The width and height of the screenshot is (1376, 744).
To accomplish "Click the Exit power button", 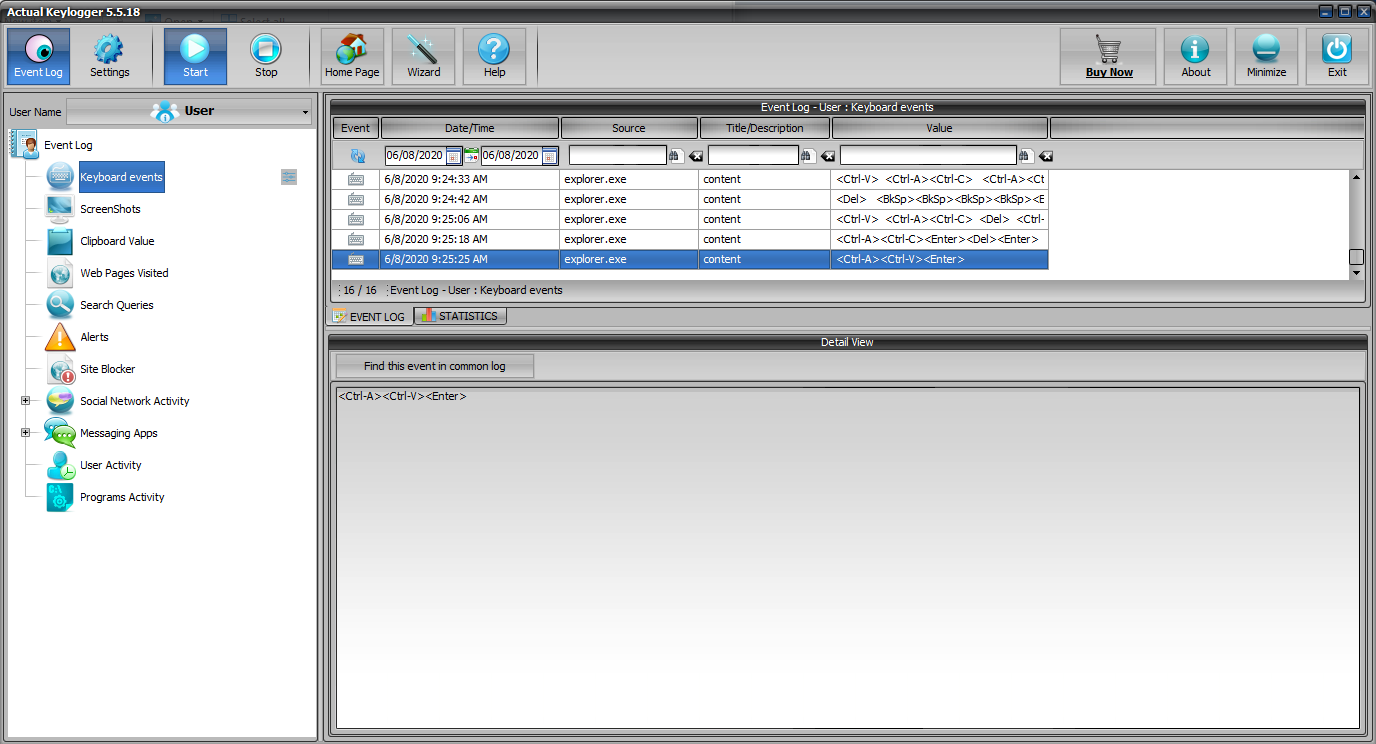I will click(1337, 56).
